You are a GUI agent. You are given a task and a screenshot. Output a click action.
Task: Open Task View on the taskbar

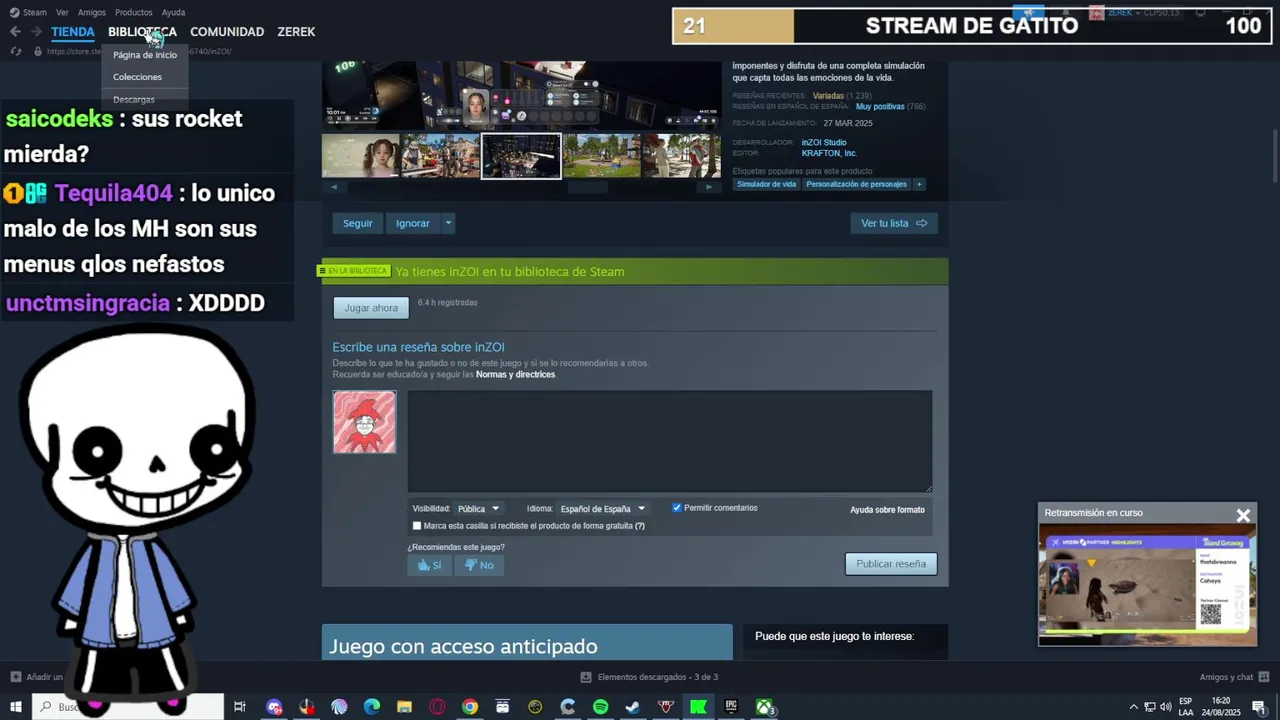coord(240,707)
